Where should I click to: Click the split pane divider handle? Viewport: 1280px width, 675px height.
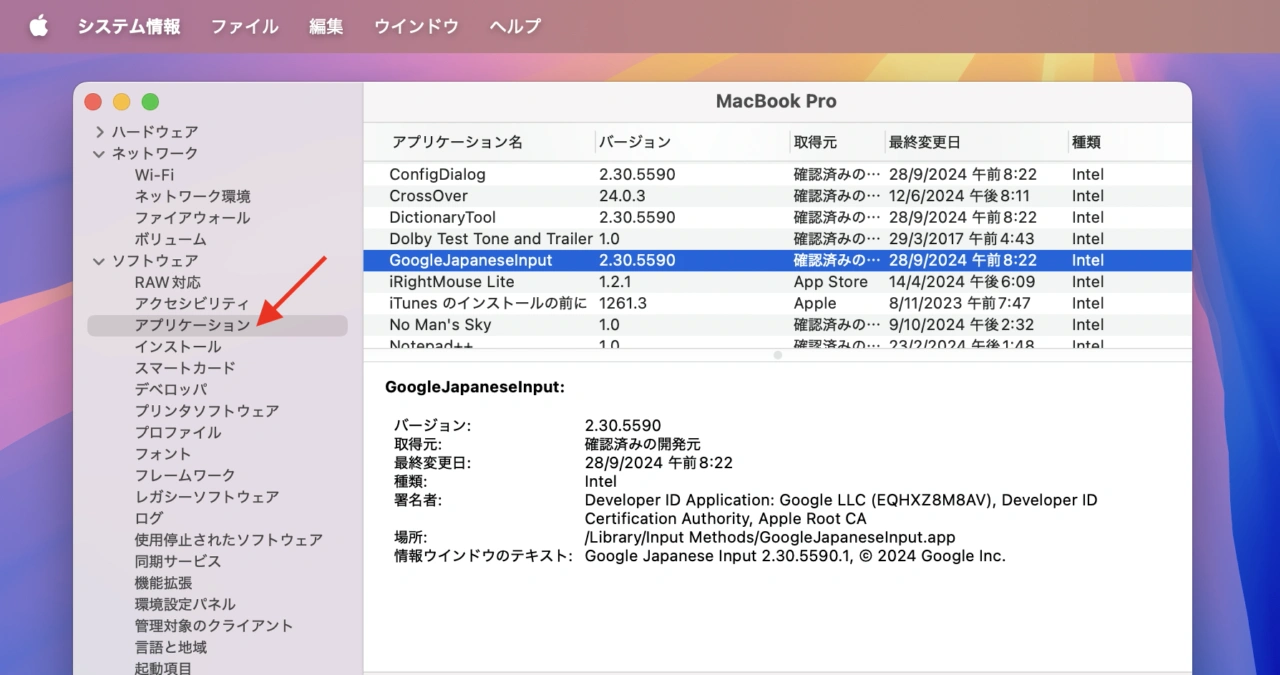tap(777, 355)
